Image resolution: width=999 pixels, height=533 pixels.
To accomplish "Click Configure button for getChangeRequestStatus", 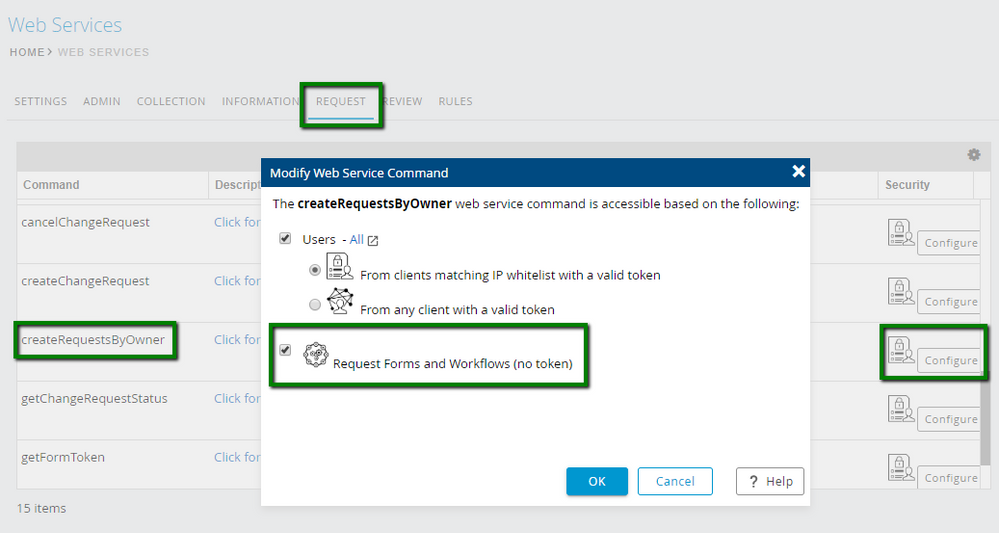I will click(950, 419).
